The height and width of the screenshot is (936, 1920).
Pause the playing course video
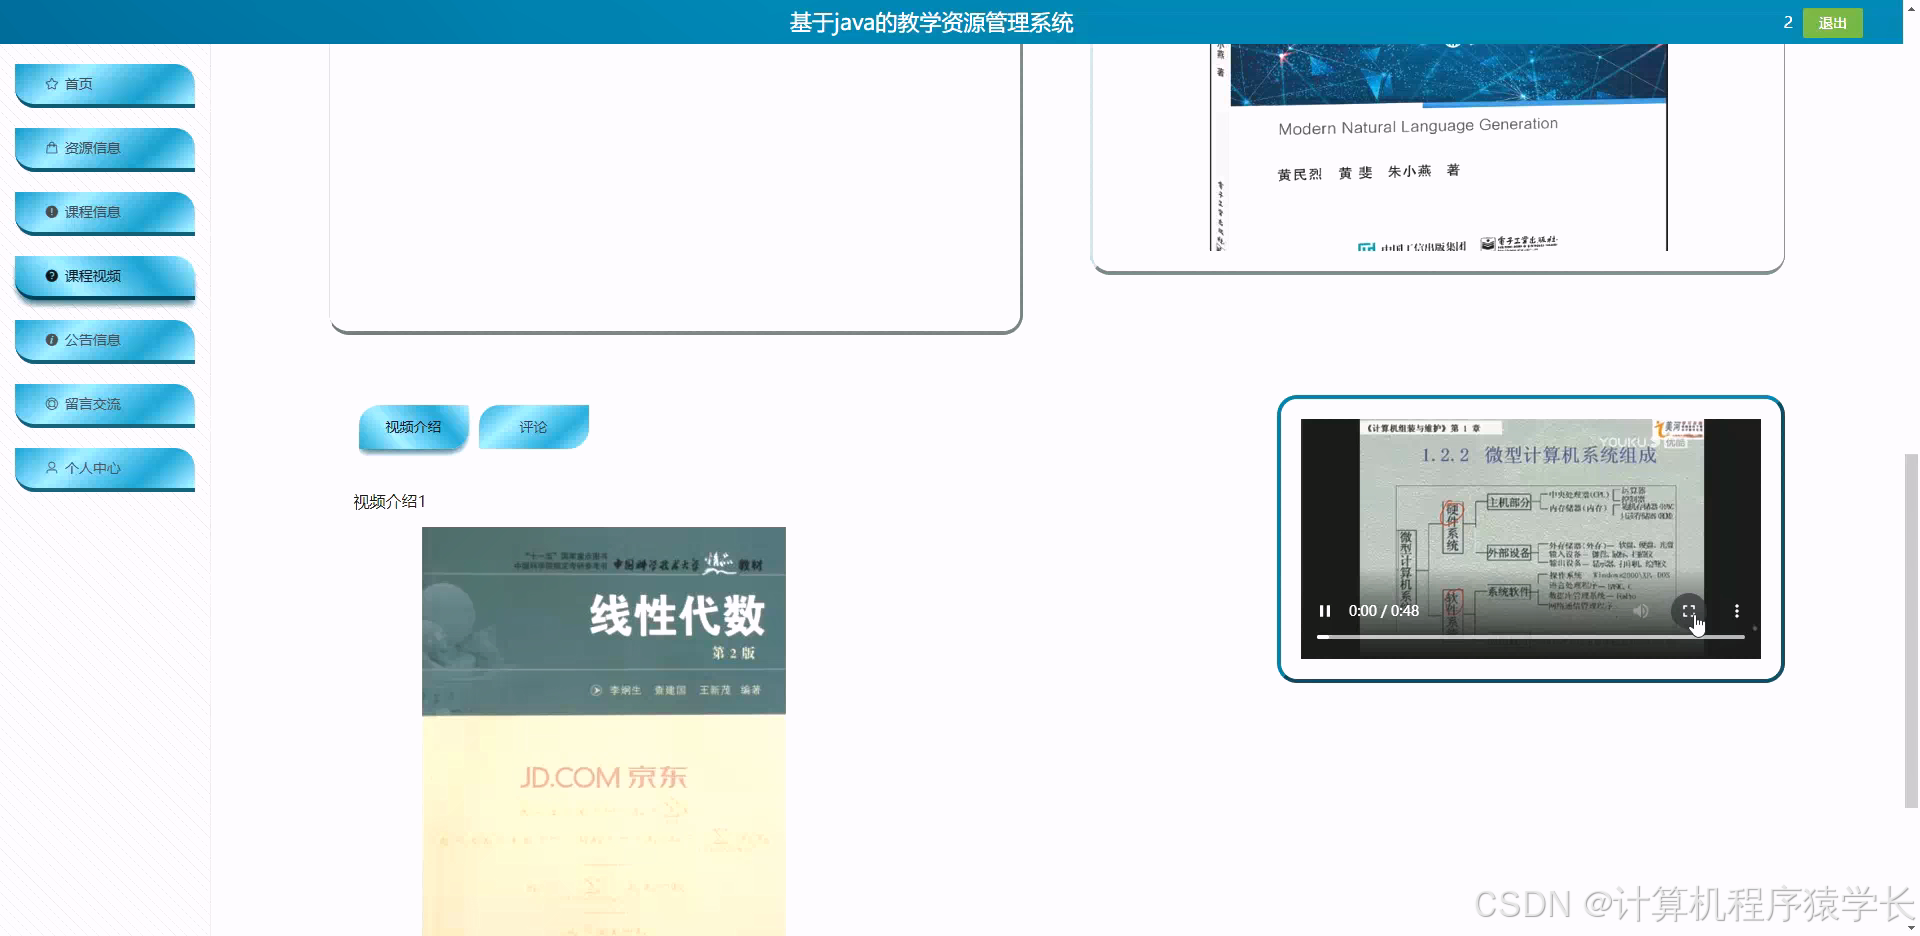pyautogui.click(x=1325, y=610)
